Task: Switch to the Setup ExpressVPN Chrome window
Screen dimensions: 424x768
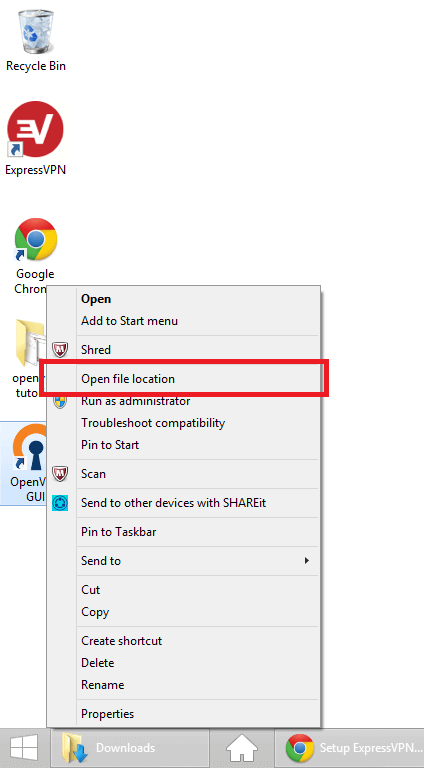Action: (350, 748)
